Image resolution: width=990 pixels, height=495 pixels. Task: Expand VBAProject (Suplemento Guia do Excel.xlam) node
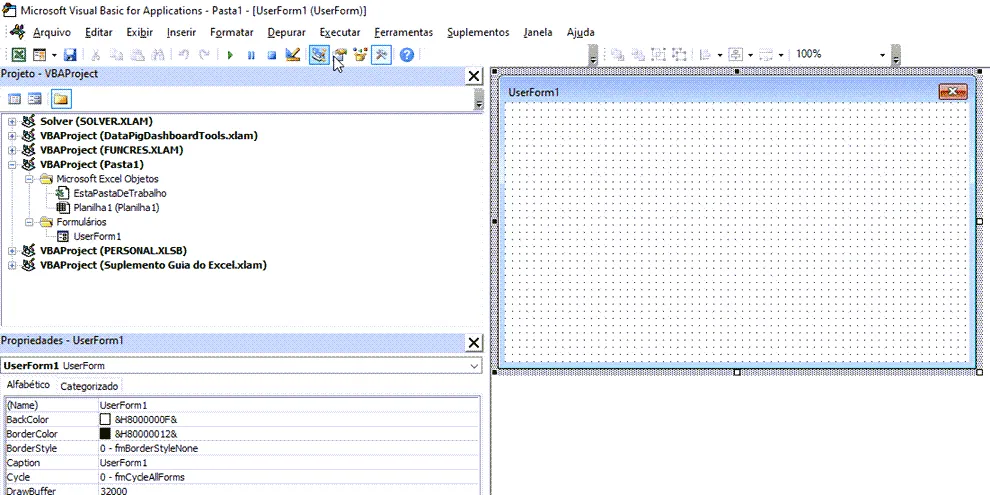pyautogui.click(x=12, y=265)
